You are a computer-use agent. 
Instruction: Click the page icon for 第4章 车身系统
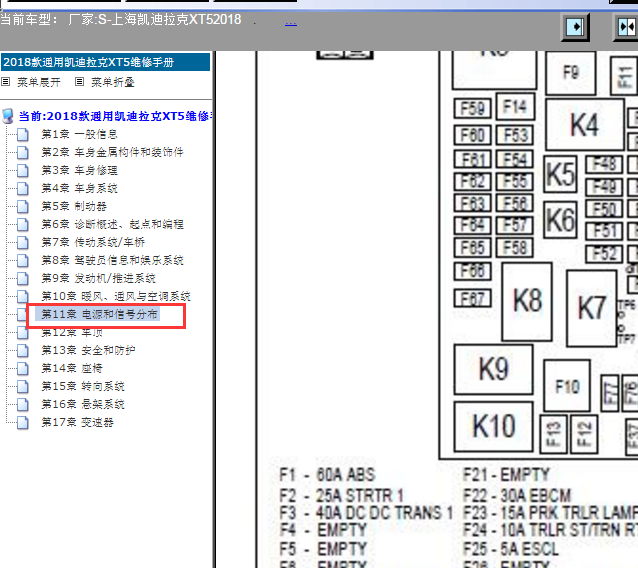pyautogui.click(x=23, y=188)
